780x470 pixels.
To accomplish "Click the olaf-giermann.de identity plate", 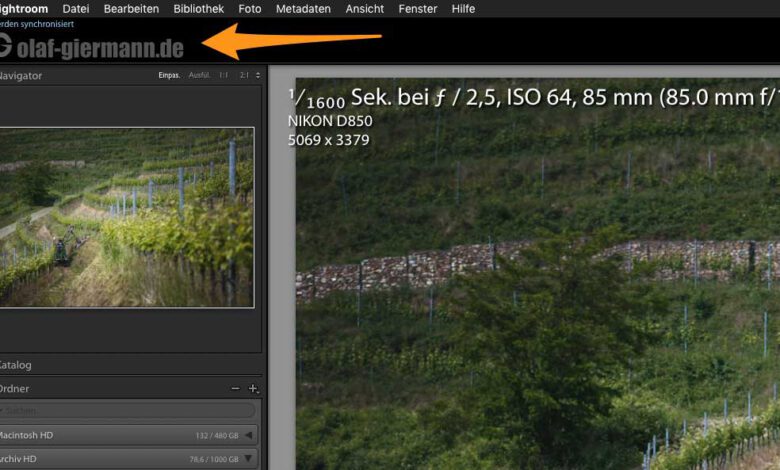I will click(92, 47).
